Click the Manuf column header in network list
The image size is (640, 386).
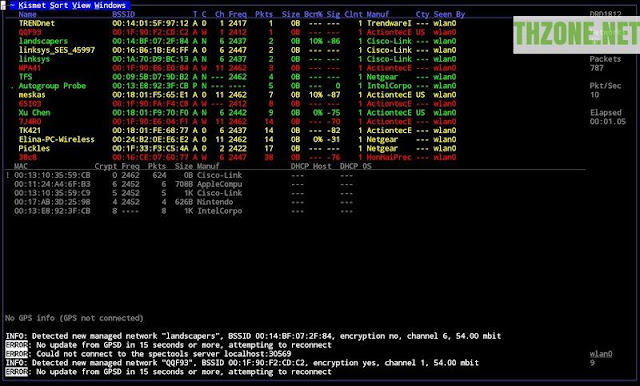[x=378, y=14]
